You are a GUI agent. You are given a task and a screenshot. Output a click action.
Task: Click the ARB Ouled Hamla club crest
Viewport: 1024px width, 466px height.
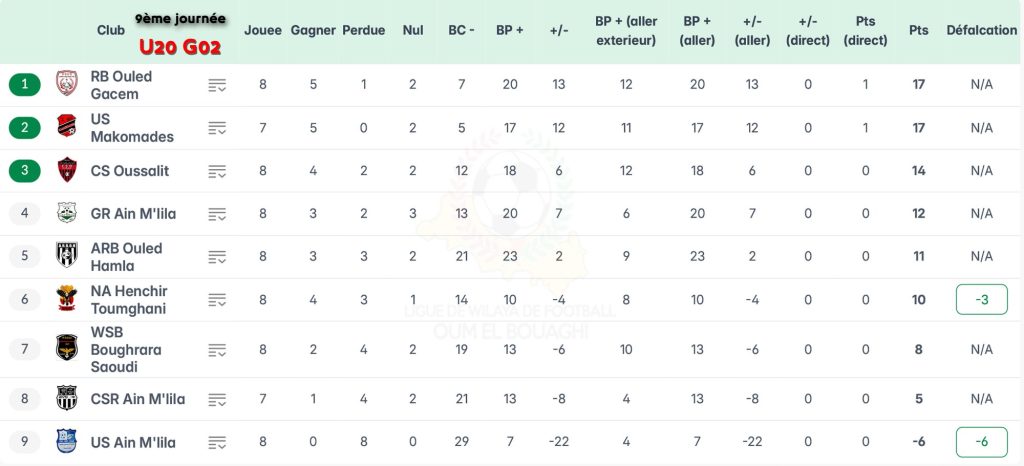pyautogui.click(x=67, y=256)
